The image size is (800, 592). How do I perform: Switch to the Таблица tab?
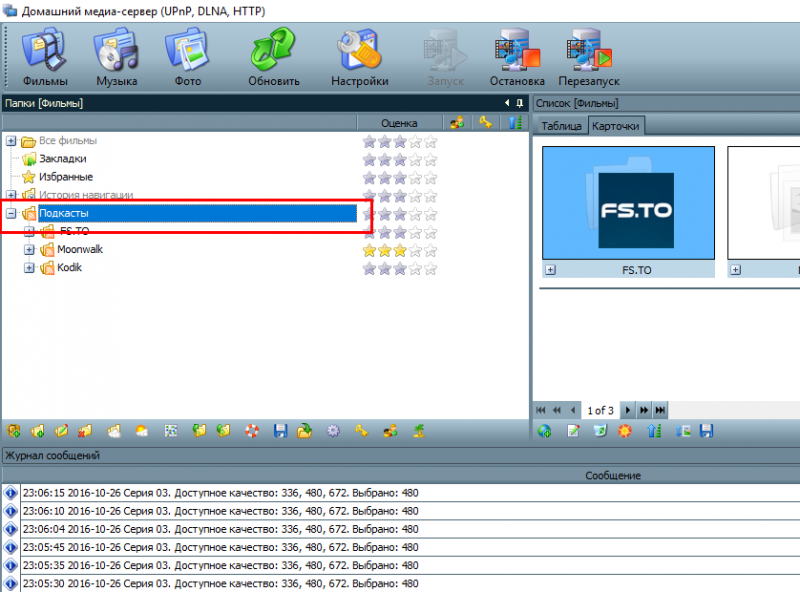pyautogui.click(x=561, y=126)
